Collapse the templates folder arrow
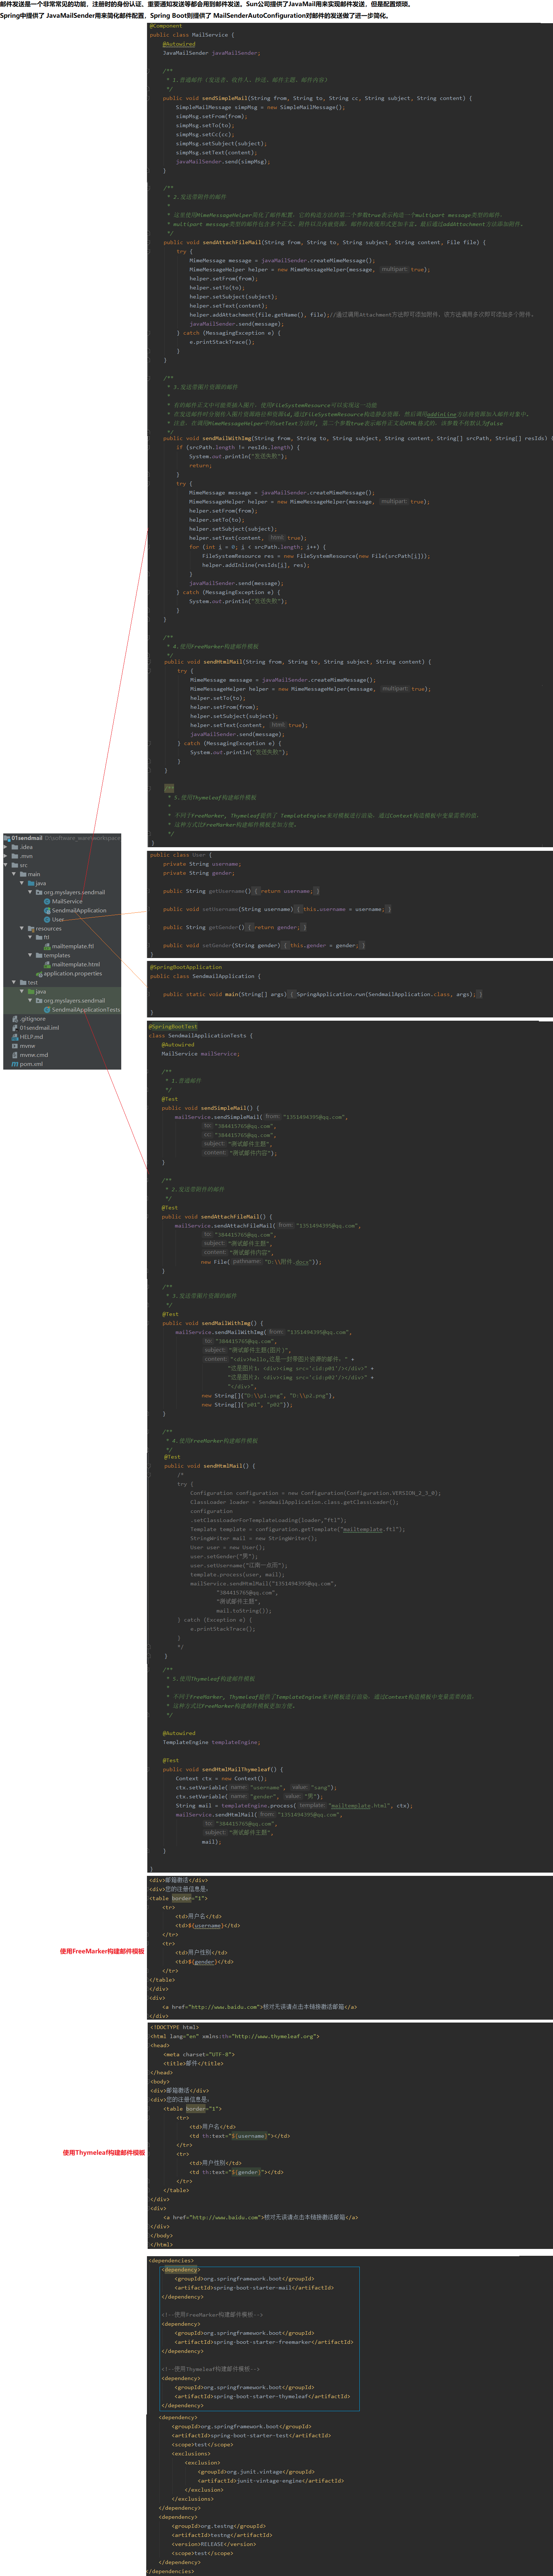This screenshot has width=553, height=2576. pos(30,955)
